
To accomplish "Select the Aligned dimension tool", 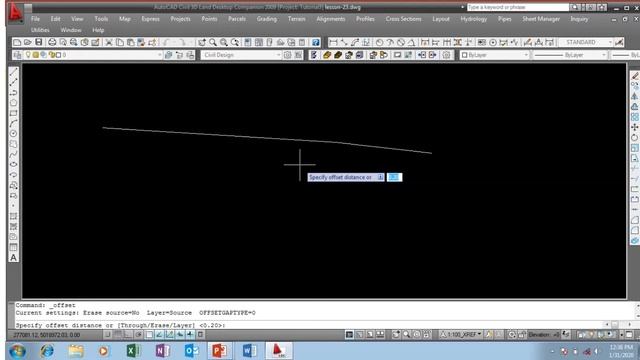I will pyautogui.click(x=344, y=42).
